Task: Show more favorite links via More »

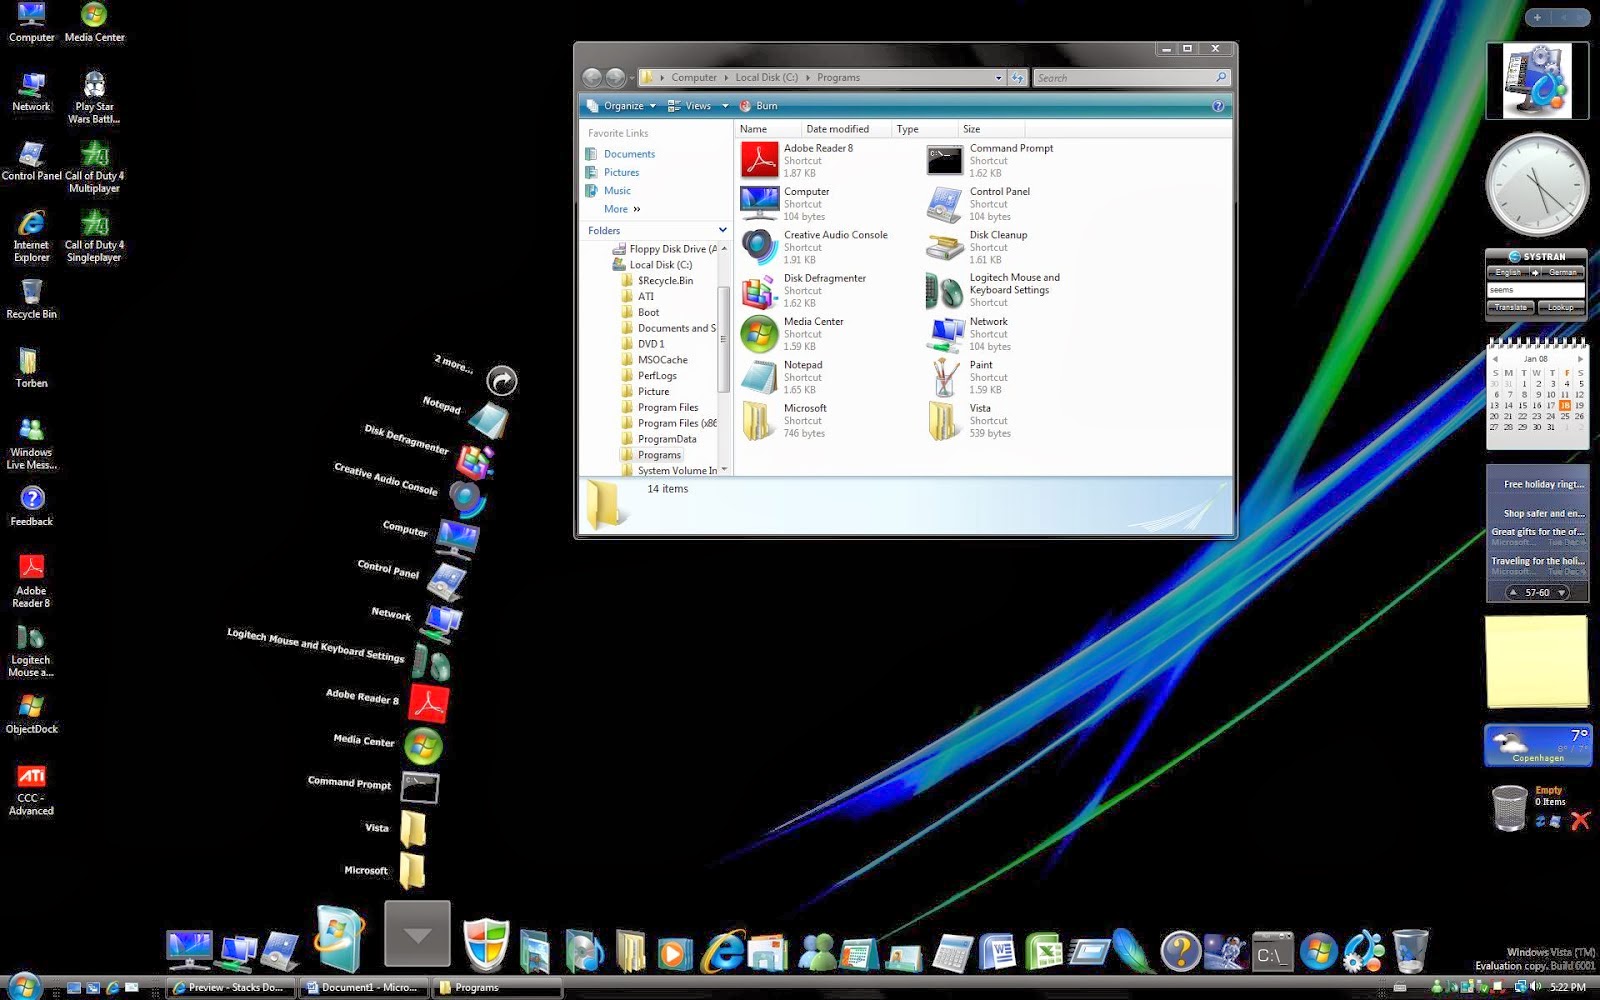Action: (x=622, y=209)
